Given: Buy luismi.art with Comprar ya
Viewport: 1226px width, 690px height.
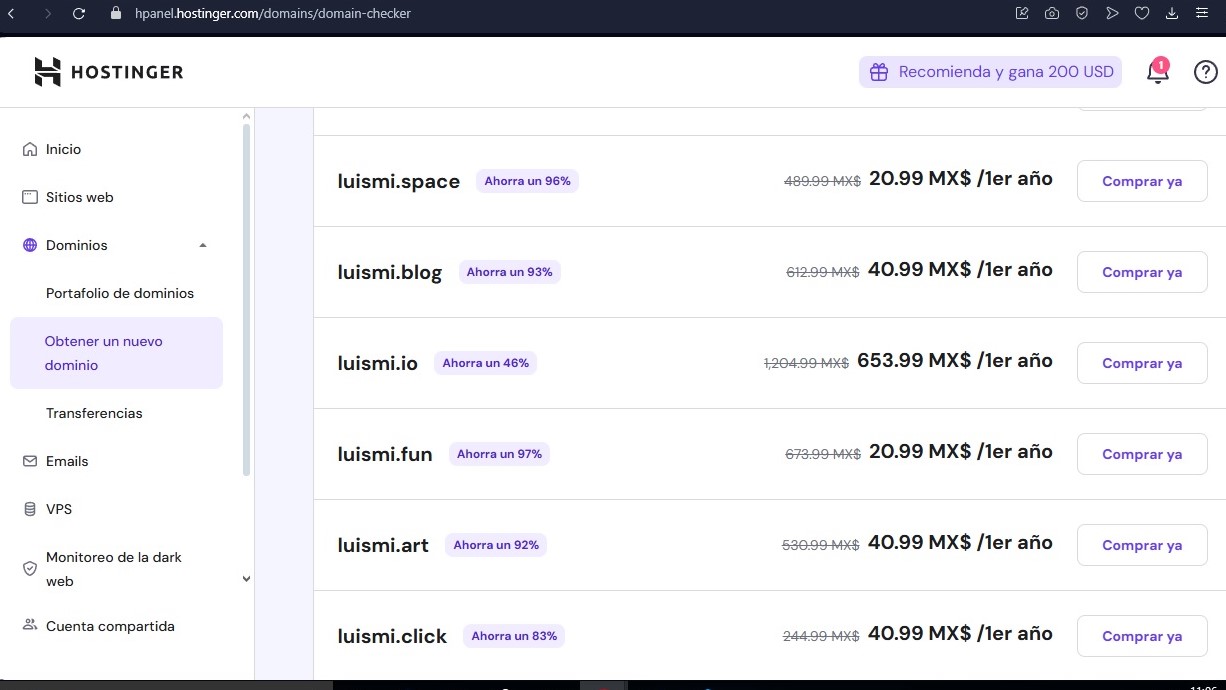Looking at the screenshot, I should point(1142,545).
